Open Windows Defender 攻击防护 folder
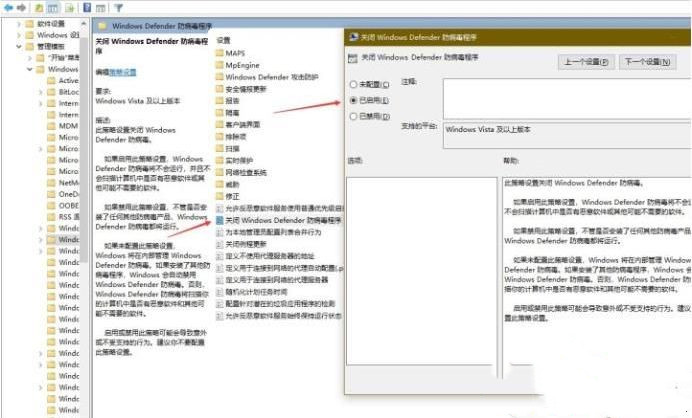The width and height of the screenshot is (692, 418). tap(267, 77)
